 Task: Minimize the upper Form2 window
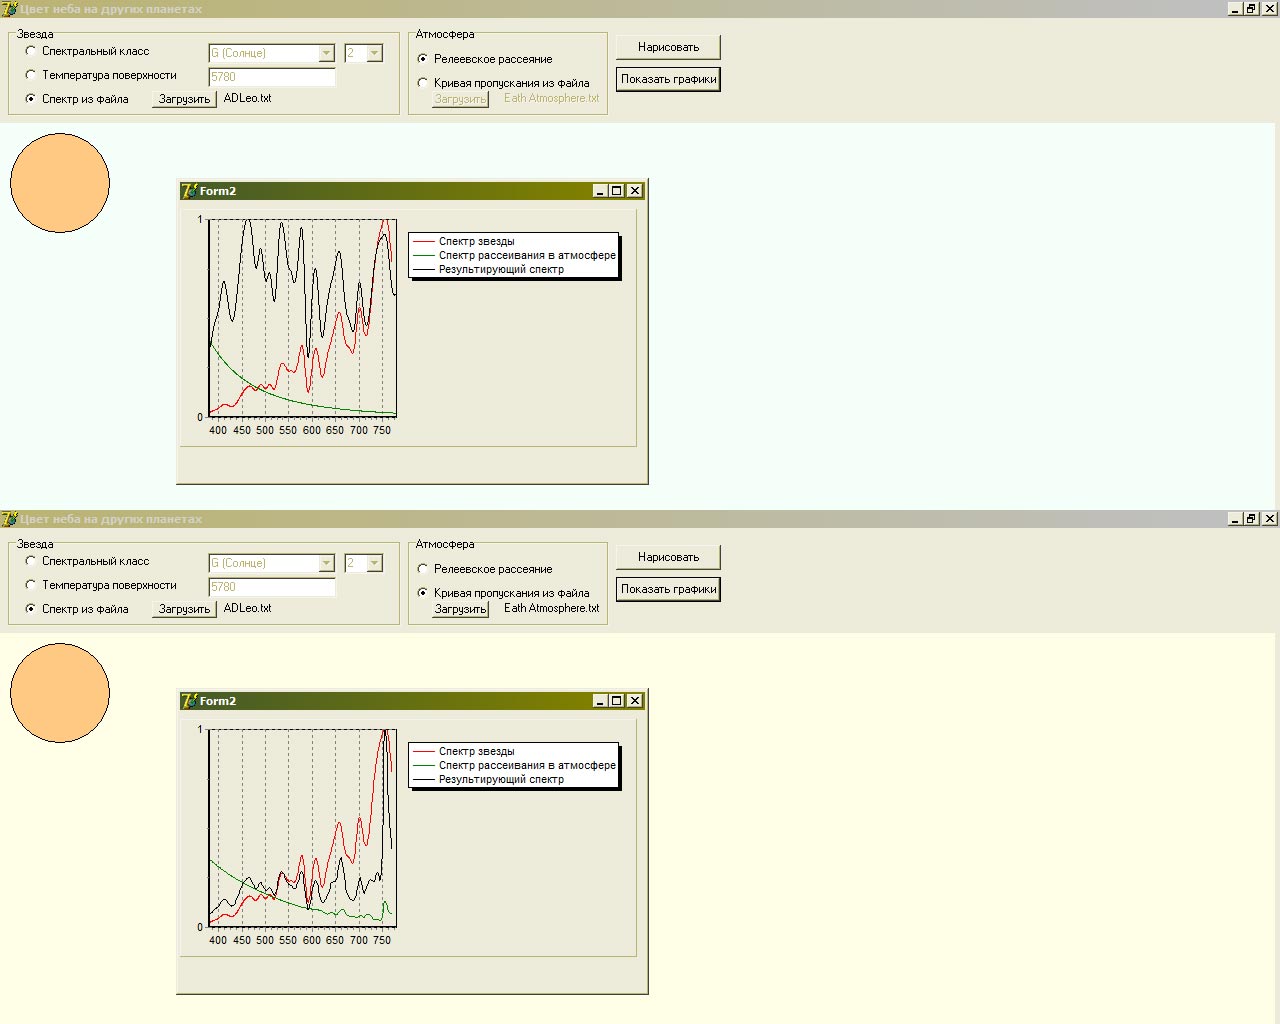pyautogui.click(x=600, y=191)
